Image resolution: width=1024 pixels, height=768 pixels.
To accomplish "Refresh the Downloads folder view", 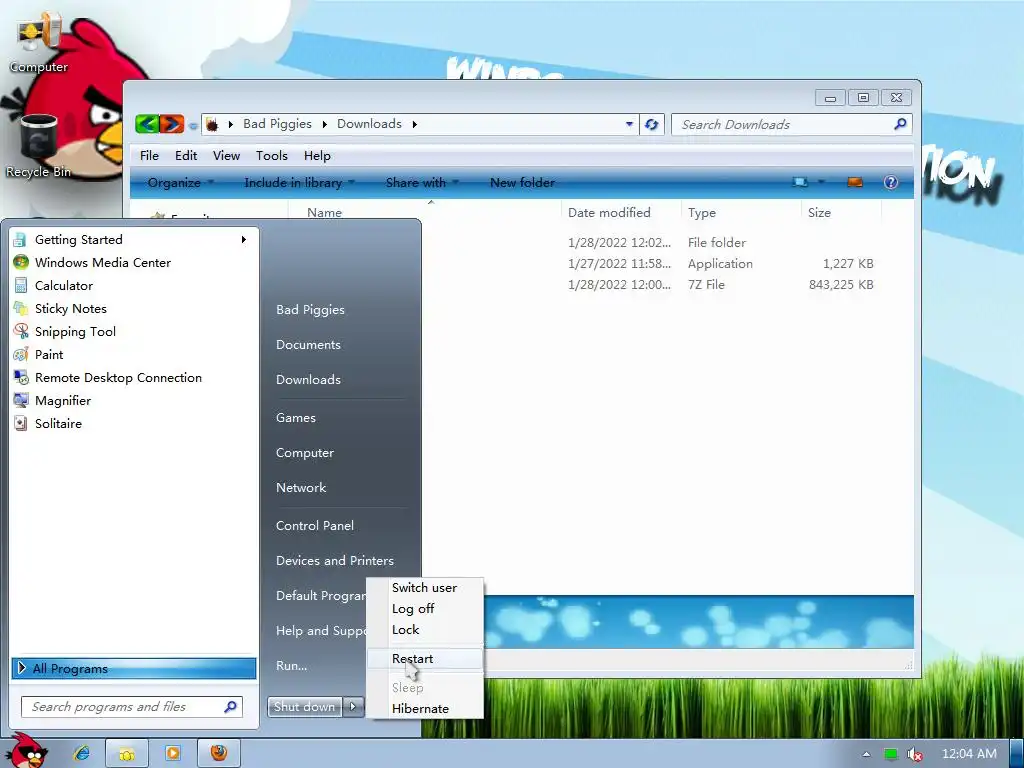I will point(651,124).
